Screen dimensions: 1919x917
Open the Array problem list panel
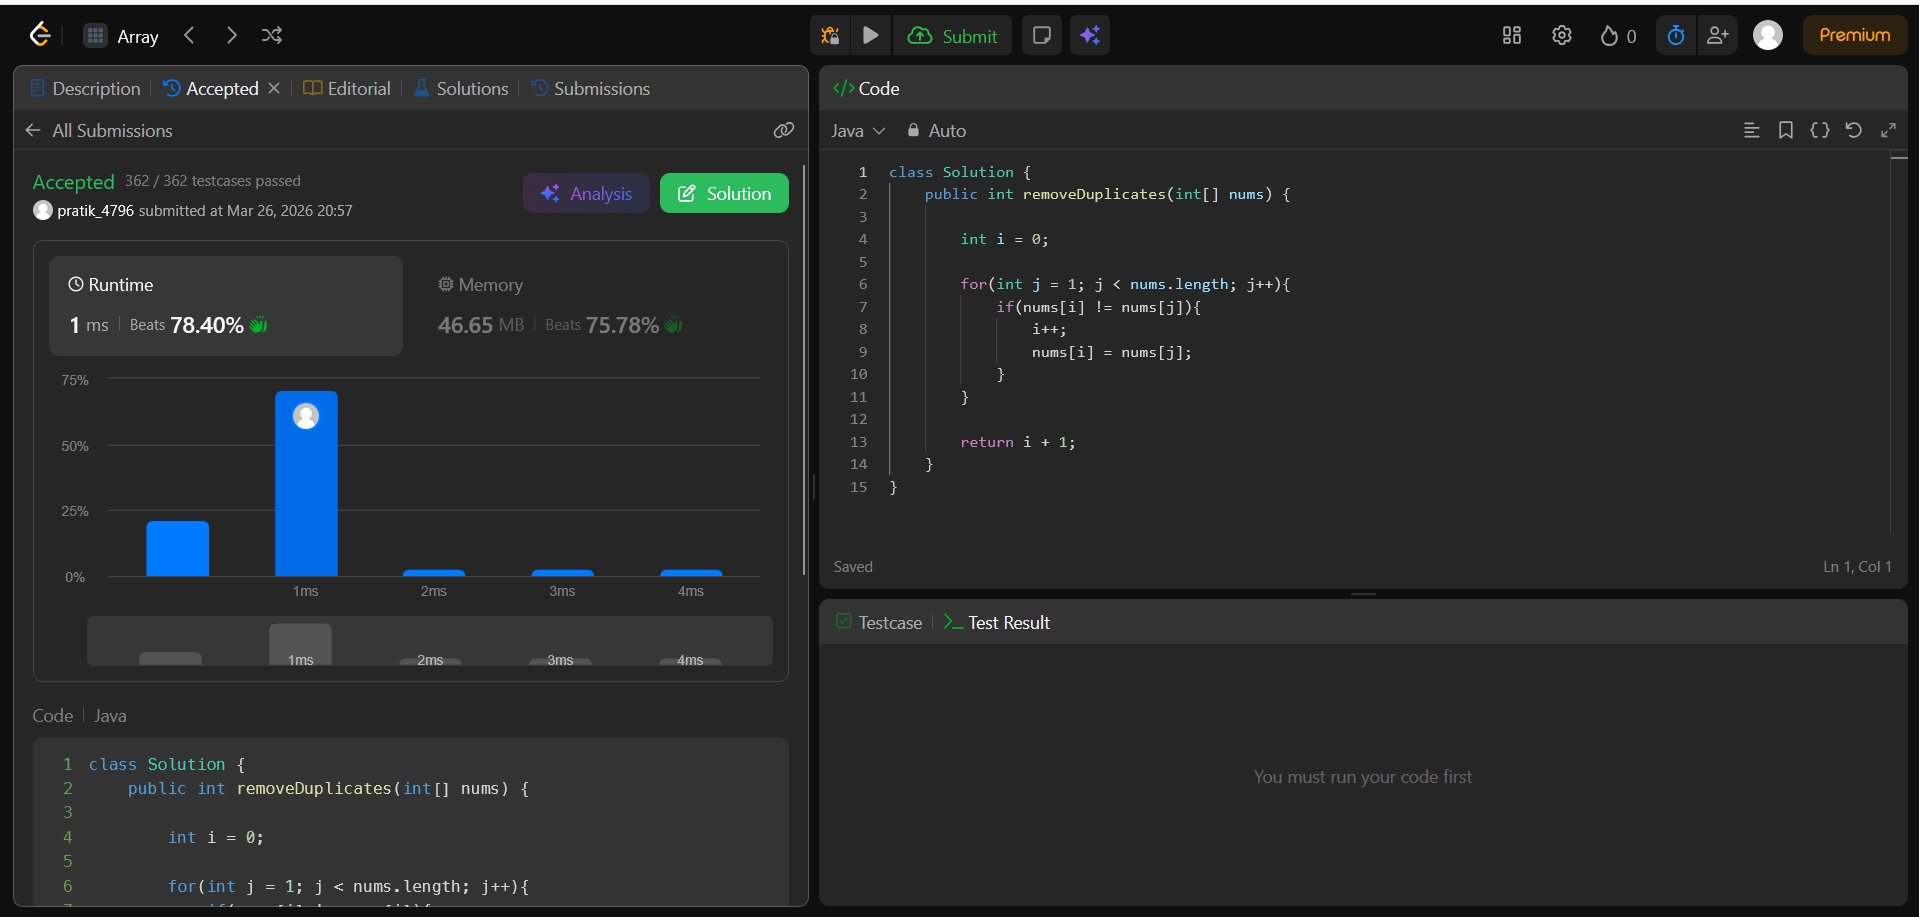pyautogui.click(x=122, y=37)
